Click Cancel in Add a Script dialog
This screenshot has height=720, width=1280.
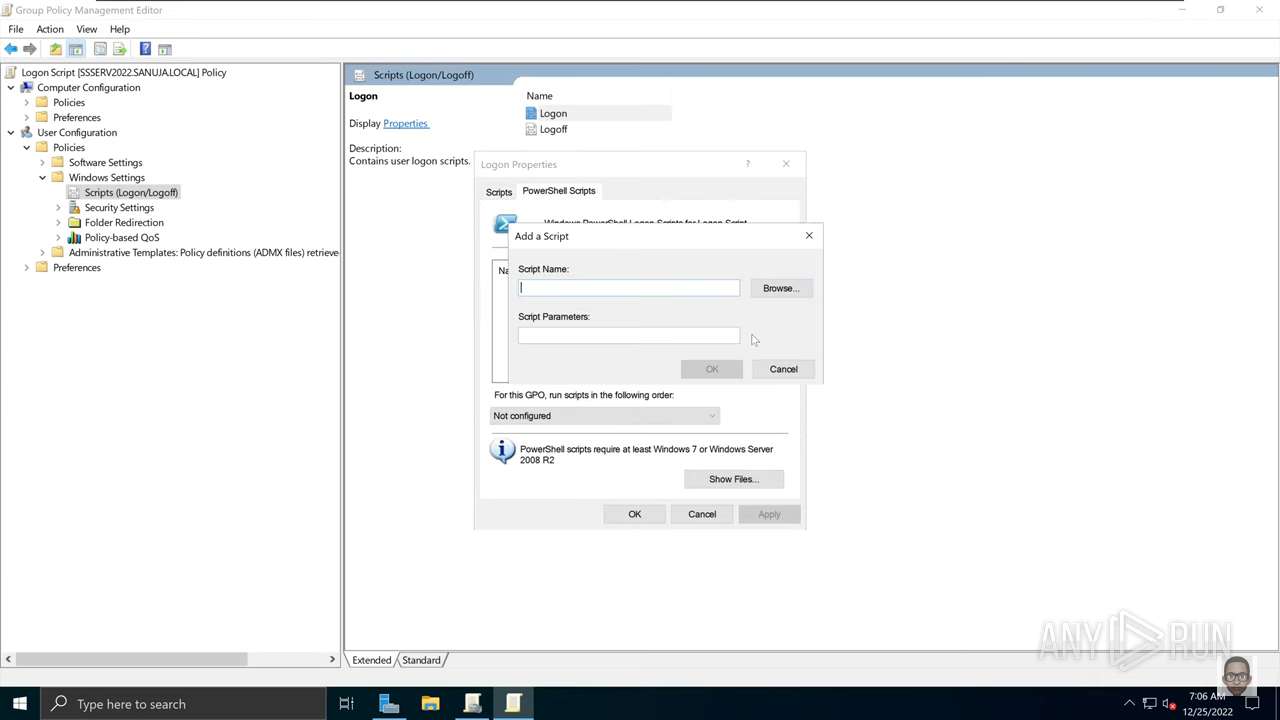coord(783,369)
